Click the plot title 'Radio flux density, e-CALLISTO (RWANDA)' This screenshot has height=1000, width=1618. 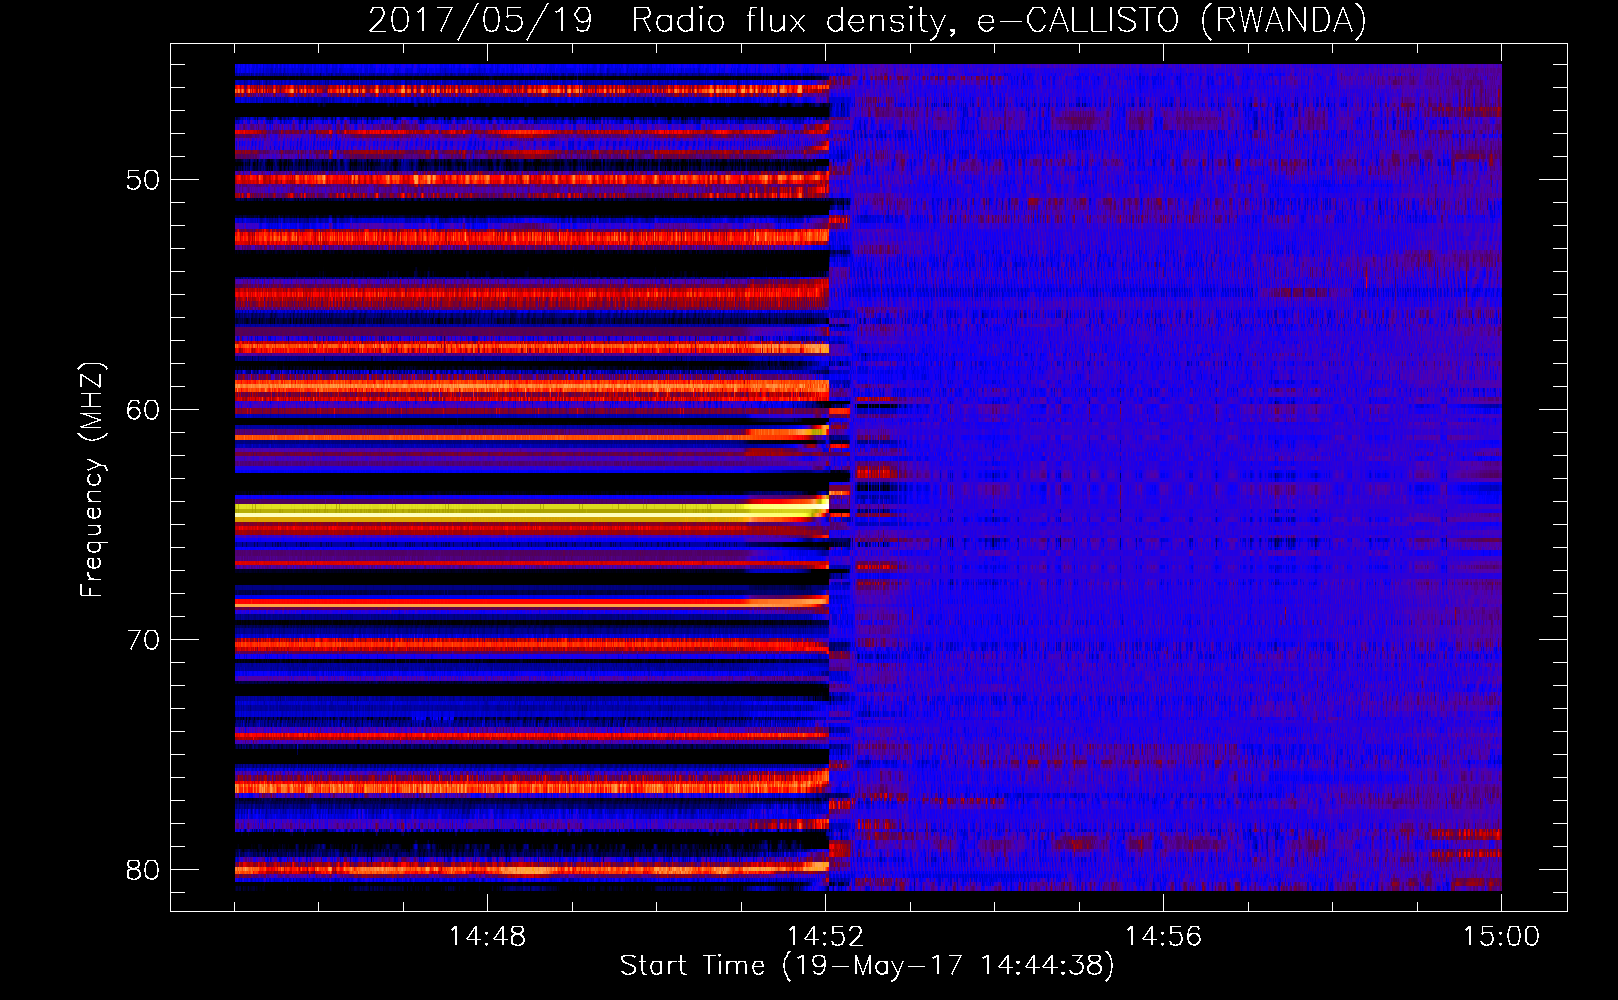[999, 20]
